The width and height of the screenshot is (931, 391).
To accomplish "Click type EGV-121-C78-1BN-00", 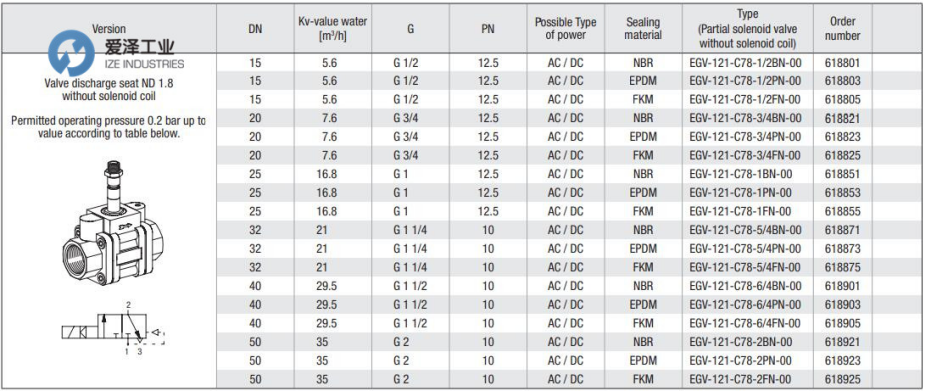I will (x=740, y=174).
